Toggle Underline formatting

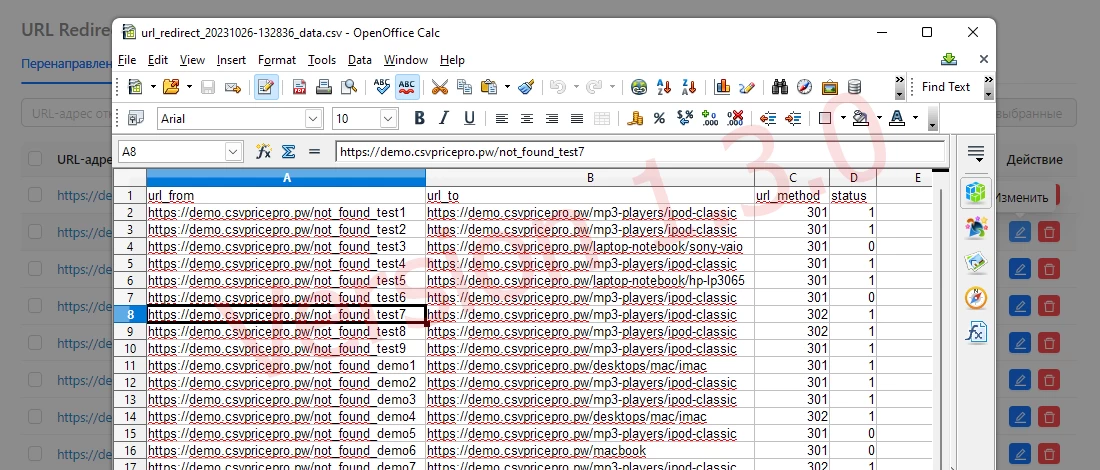[469, 119]
